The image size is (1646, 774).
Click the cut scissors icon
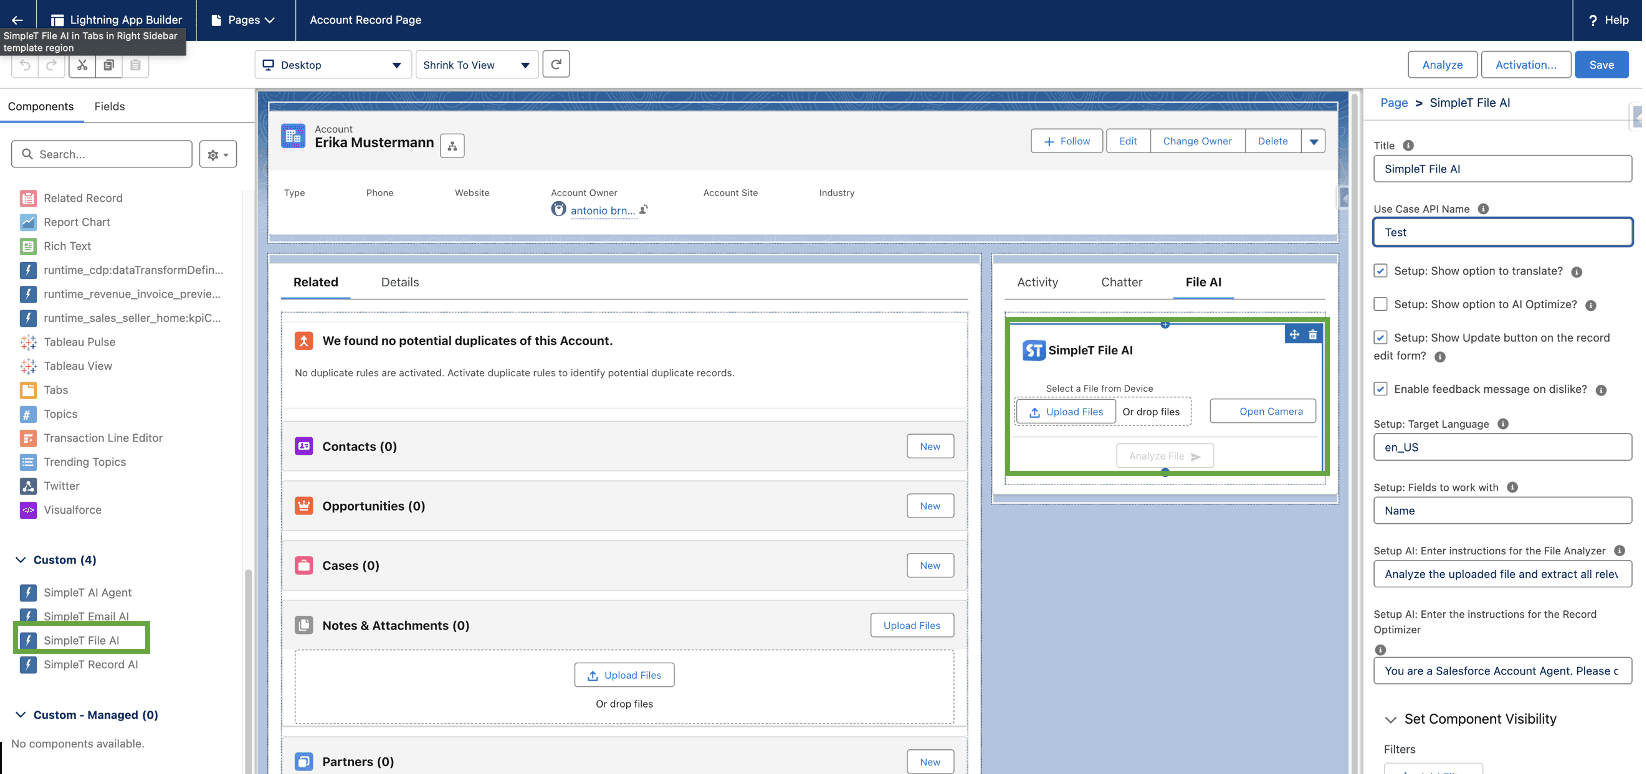82,65
